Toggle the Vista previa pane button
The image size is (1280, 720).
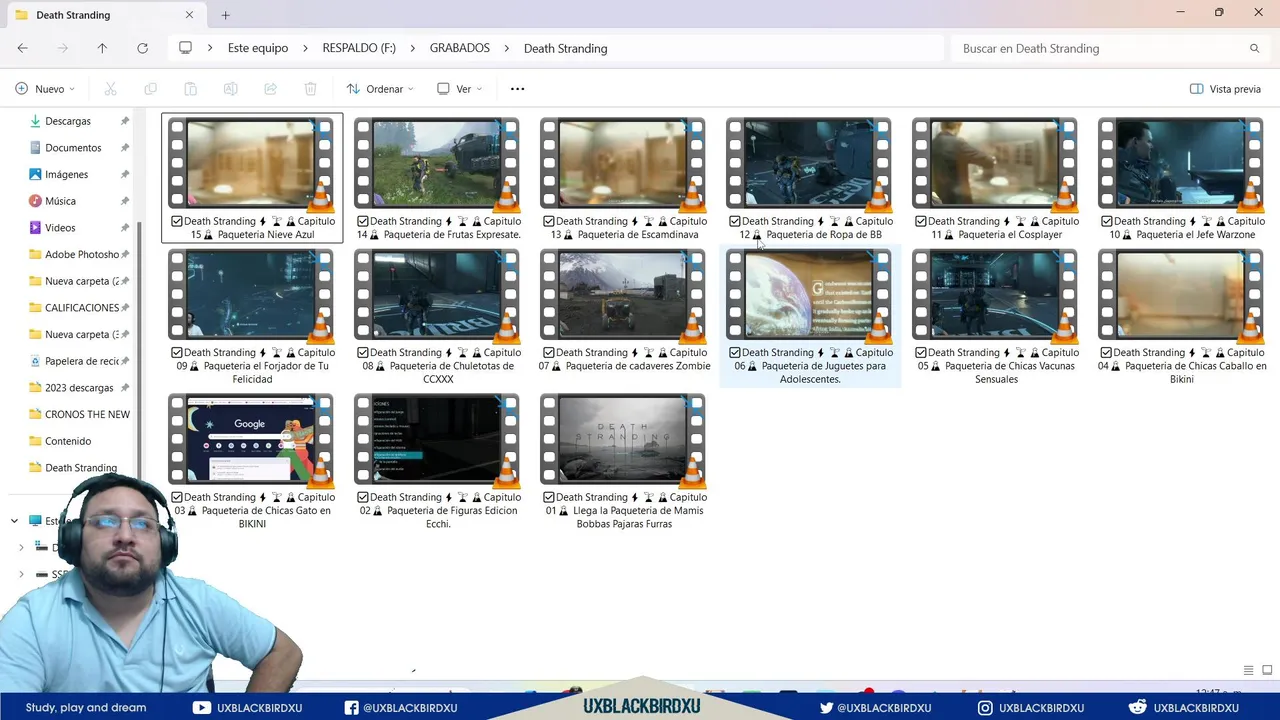1225,89
